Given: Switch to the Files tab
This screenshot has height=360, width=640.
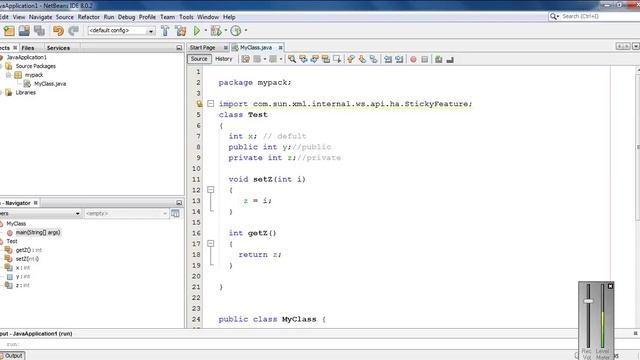Looking at the screenshot, I should (x=28, y=48).
